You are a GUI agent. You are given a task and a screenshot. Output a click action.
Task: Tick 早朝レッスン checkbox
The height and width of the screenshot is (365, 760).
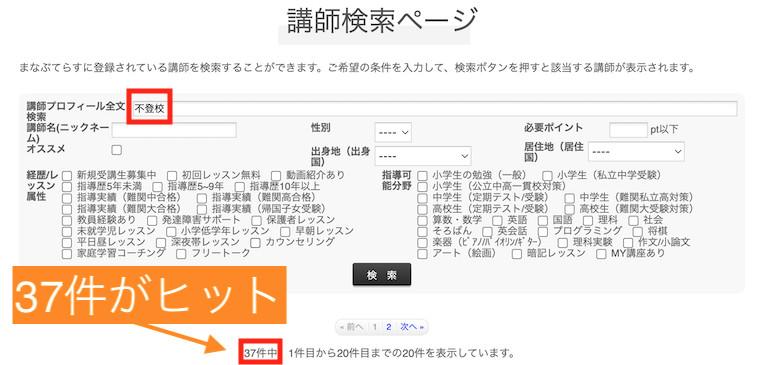coord(285,231)
